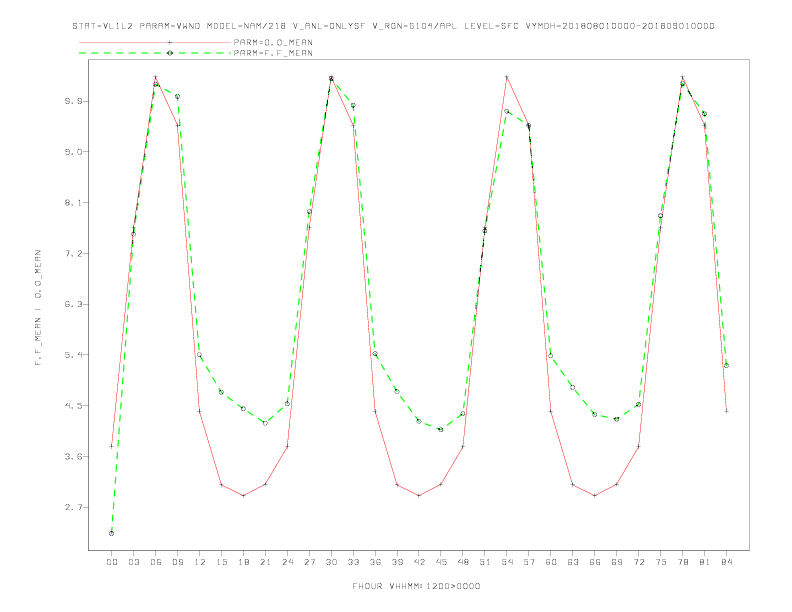Click x-axis tick label 06
The height and width of the screenshot is (612, 792).
(156, 562)
